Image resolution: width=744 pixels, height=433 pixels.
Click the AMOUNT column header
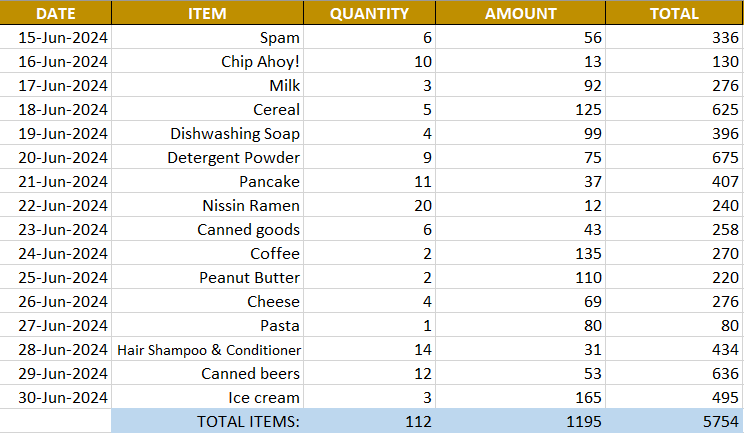pyautogui.click(x=520, y=13)
